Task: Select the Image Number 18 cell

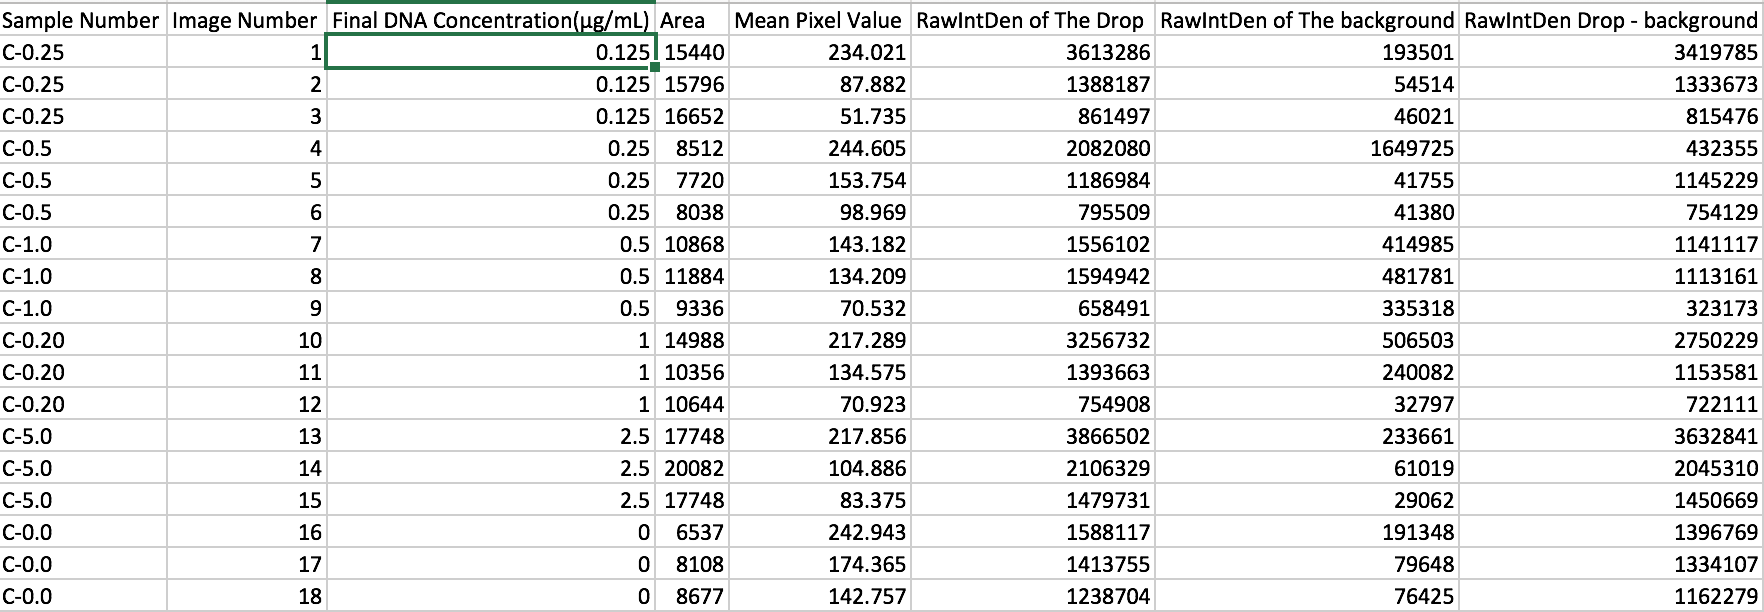Action: tap(245, 596)
